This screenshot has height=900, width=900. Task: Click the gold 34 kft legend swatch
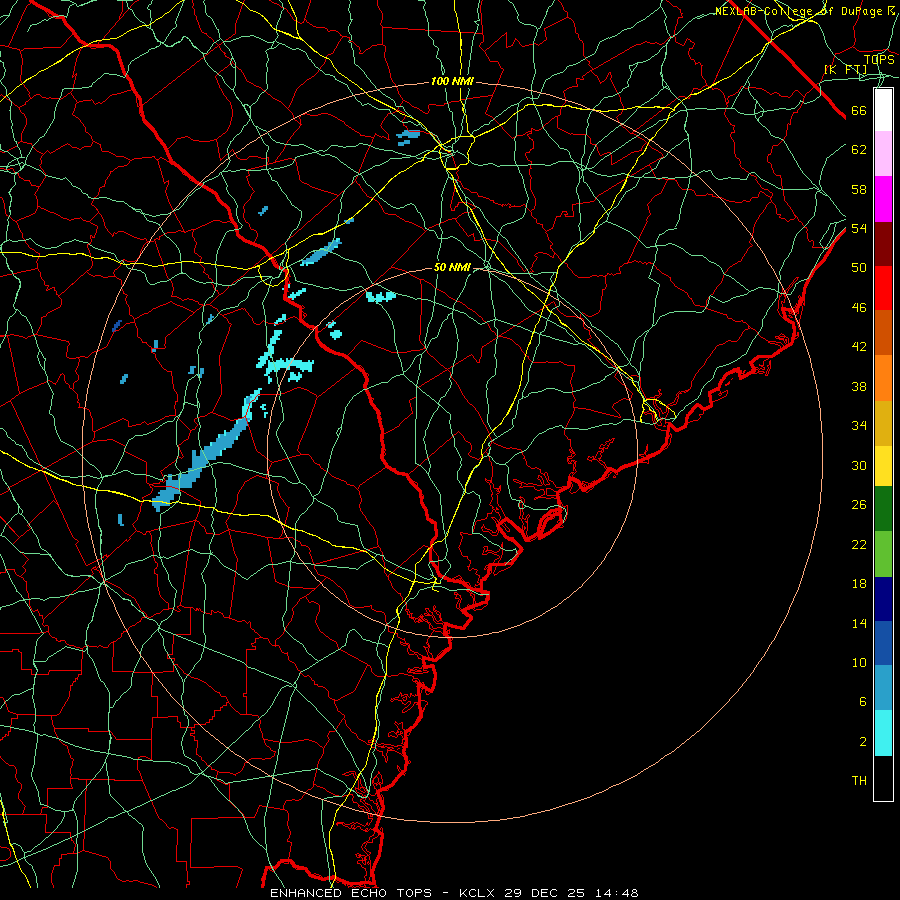883,423
